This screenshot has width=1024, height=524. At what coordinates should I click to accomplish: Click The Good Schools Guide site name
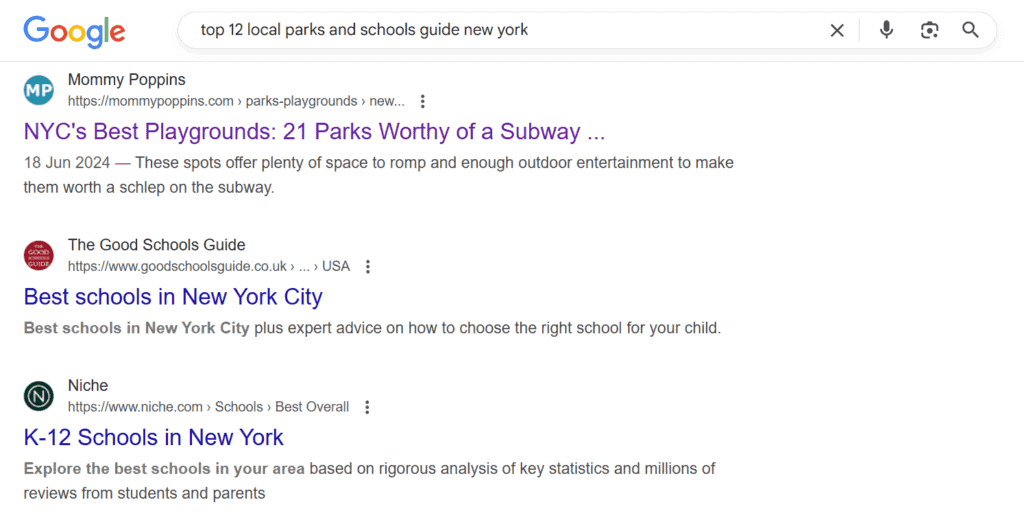coord(157,245)
